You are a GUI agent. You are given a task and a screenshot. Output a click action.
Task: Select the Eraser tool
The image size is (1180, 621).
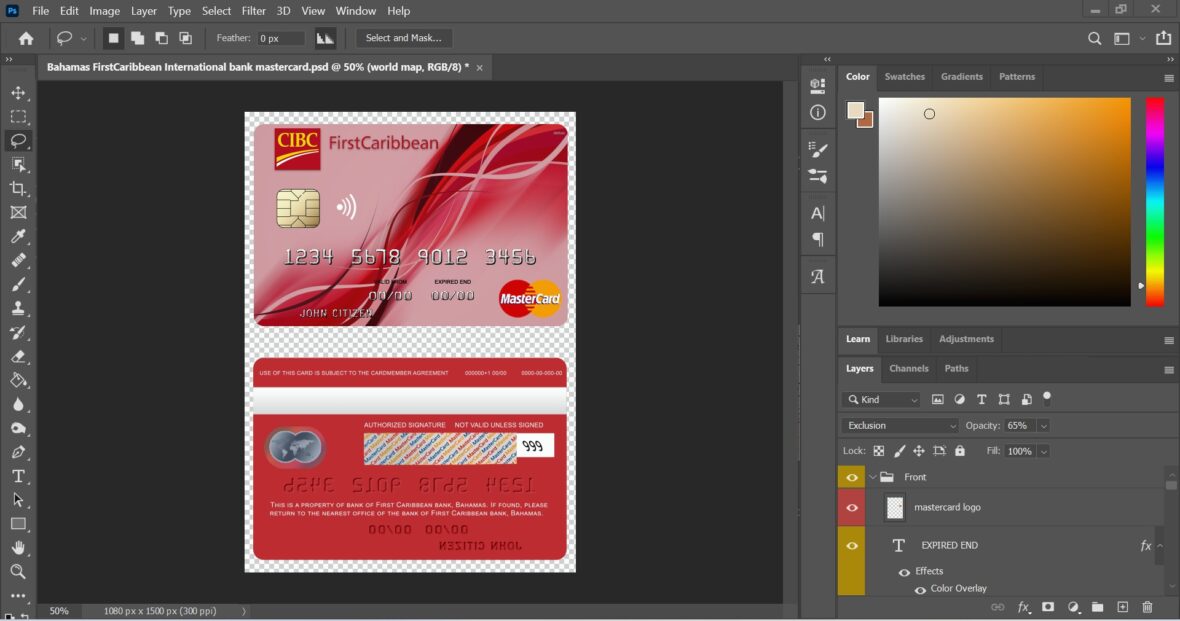click(x=18, y=356)
